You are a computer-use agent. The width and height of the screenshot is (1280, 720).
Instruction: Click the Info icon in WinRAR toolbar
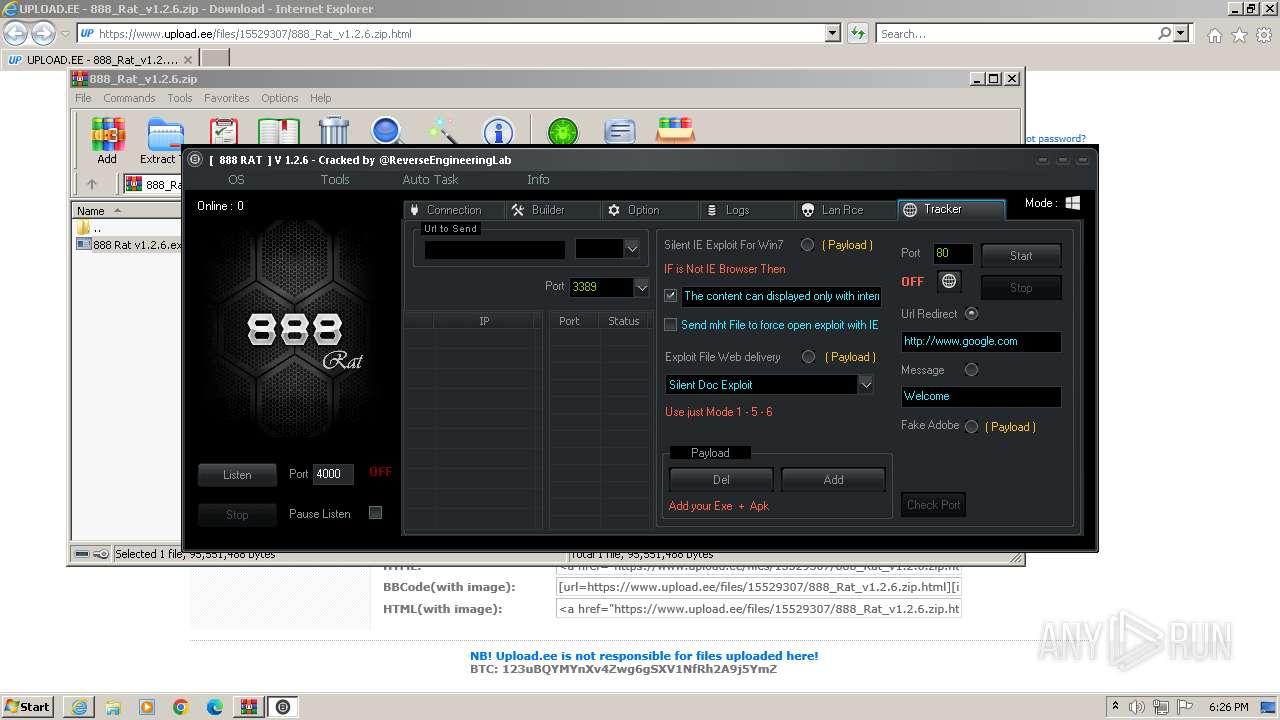[x=498, y=132]
